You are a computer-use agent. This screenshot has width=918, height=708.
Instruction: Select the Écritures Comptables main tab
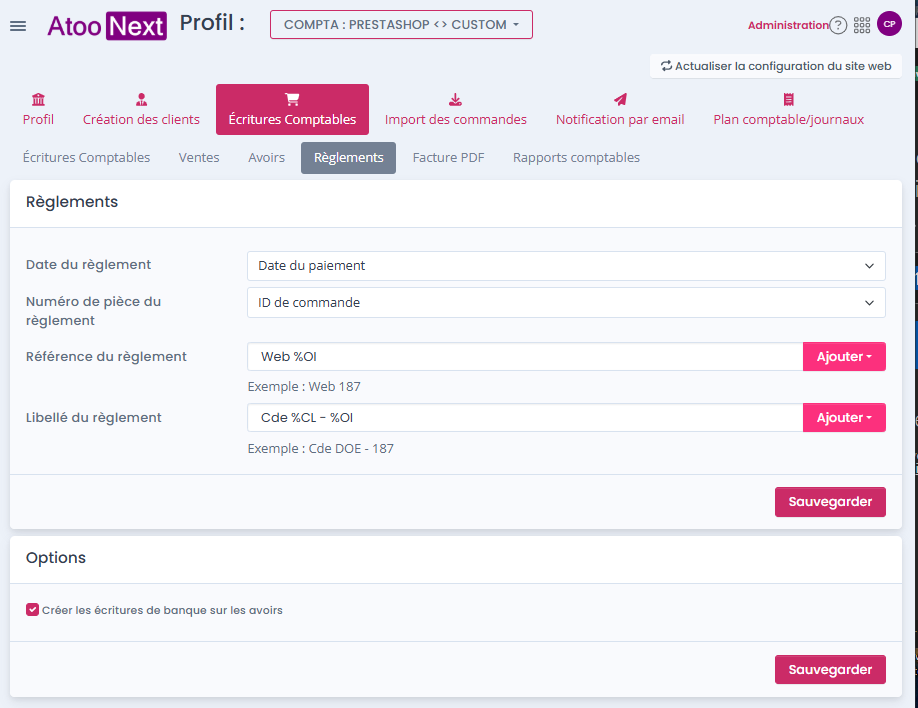point(292,110)
